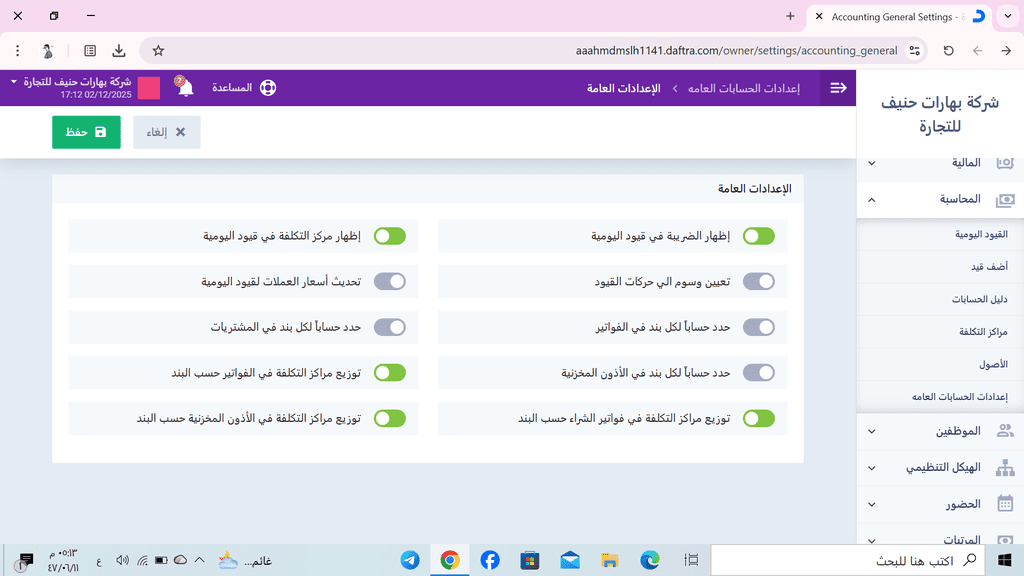The image size is (1024, 576).
Task: Click the green حفظ save button
Action: (x=86, y=132)
